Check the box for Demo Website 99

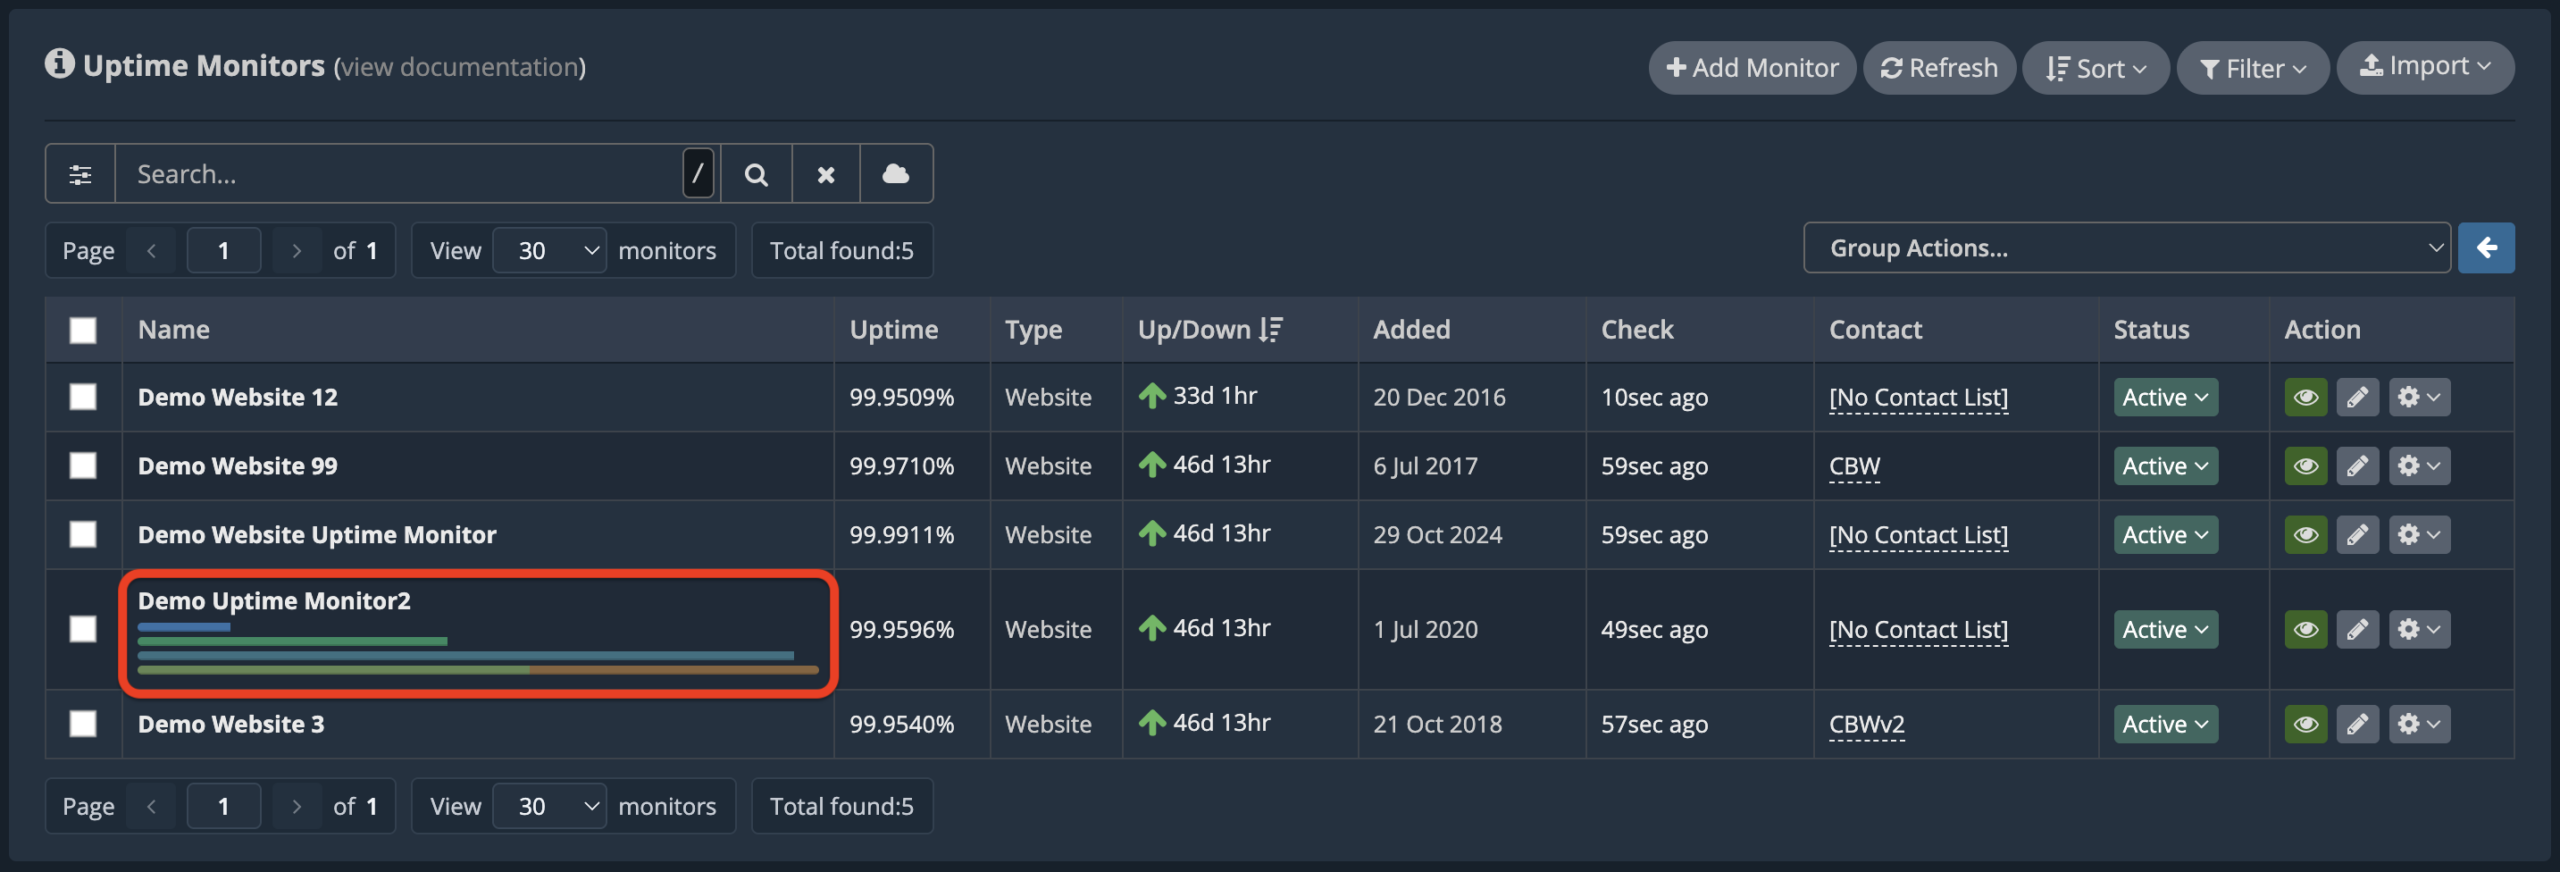[83, 466]
